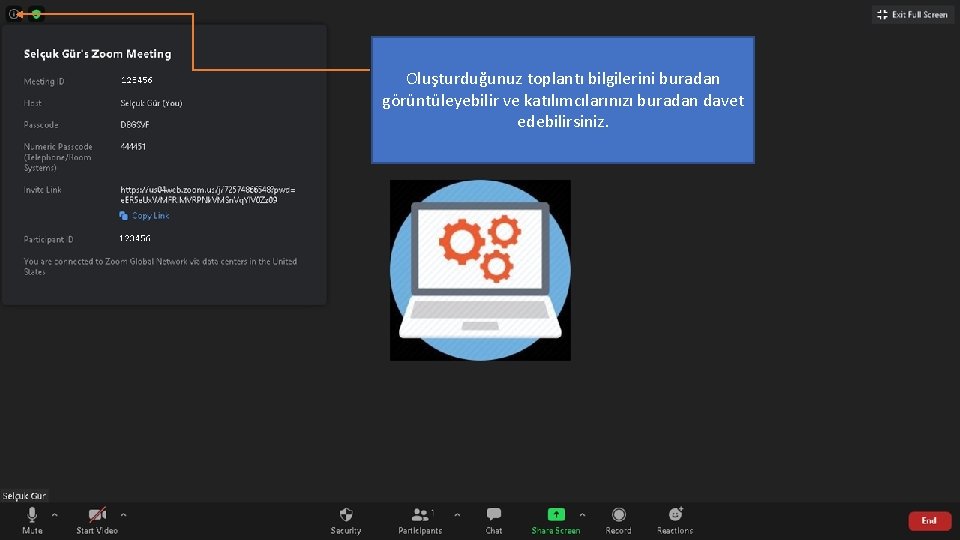960x540 pixels.
Task: Click the Participant ID value
Action: 135,238
